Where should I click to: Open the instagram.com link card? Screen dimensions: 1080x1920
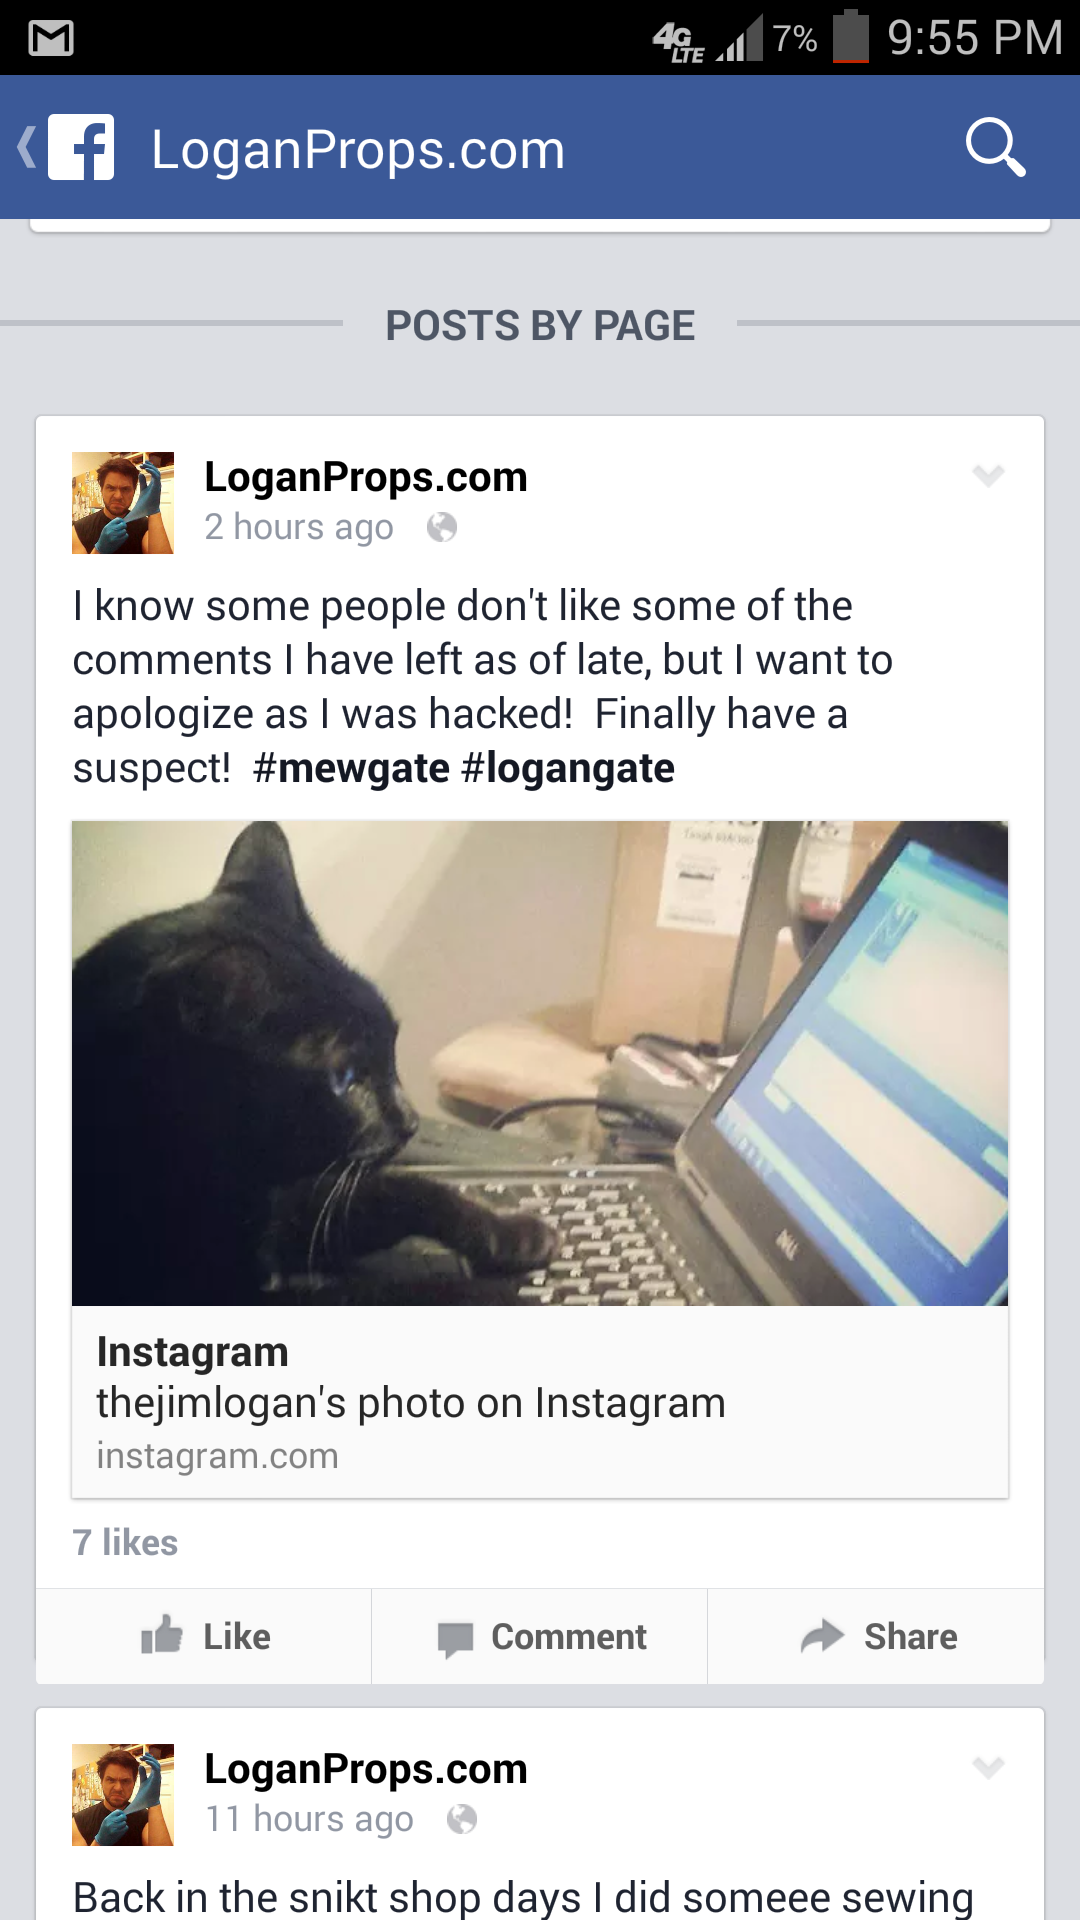pos(540,1402)
